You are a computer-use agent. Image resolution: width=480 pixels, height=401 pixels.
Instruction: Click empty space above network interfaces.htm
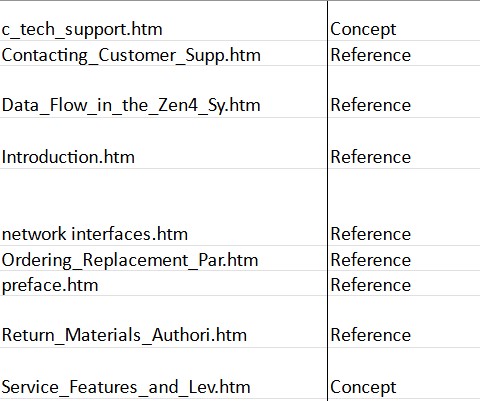click(163, 195)
